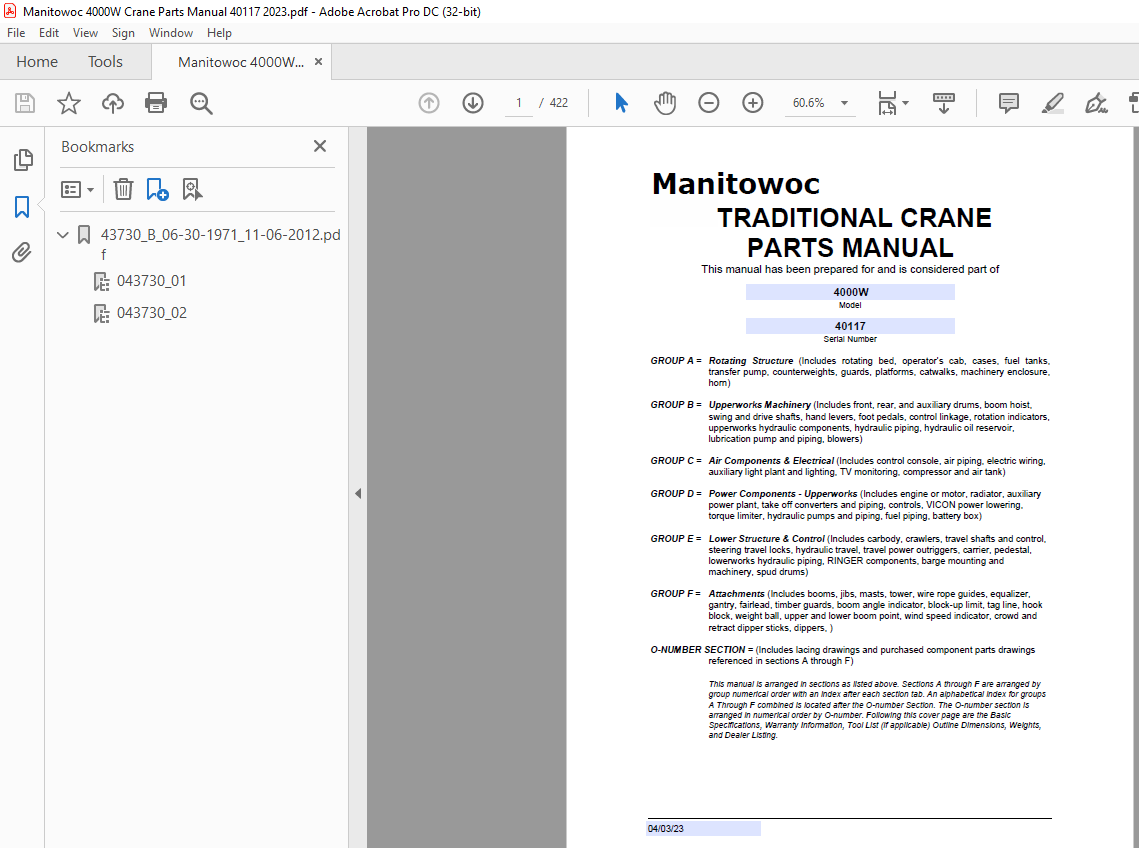This screenshot has width=1139, height=848.
Task: Zoom in with plus icon
Action: [753, 103]
